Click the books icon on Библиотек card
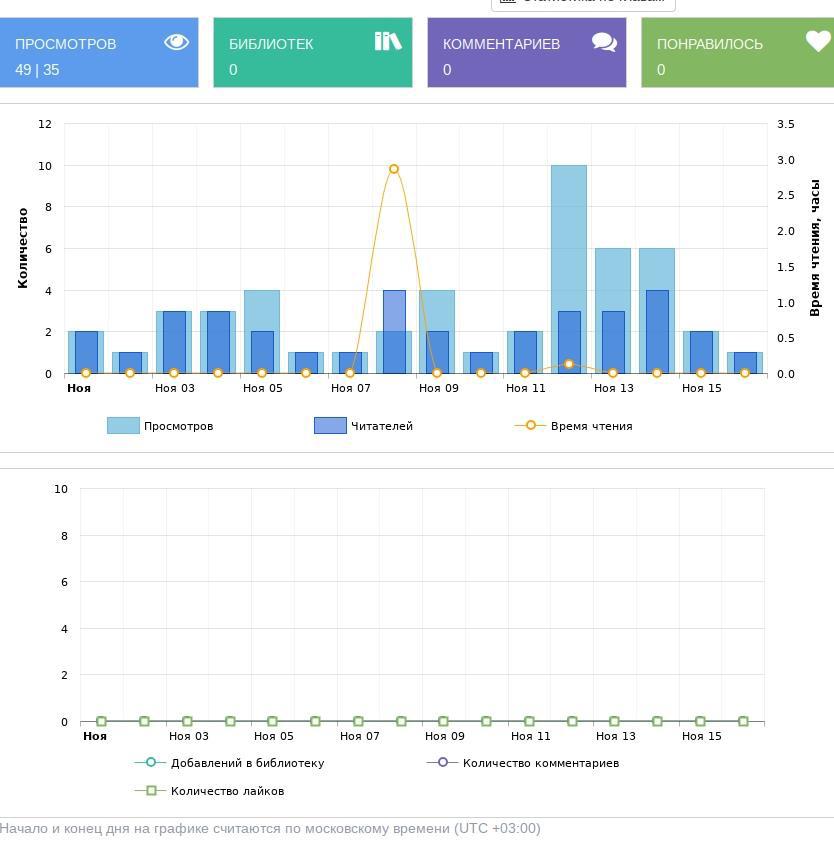 point(388,41)
